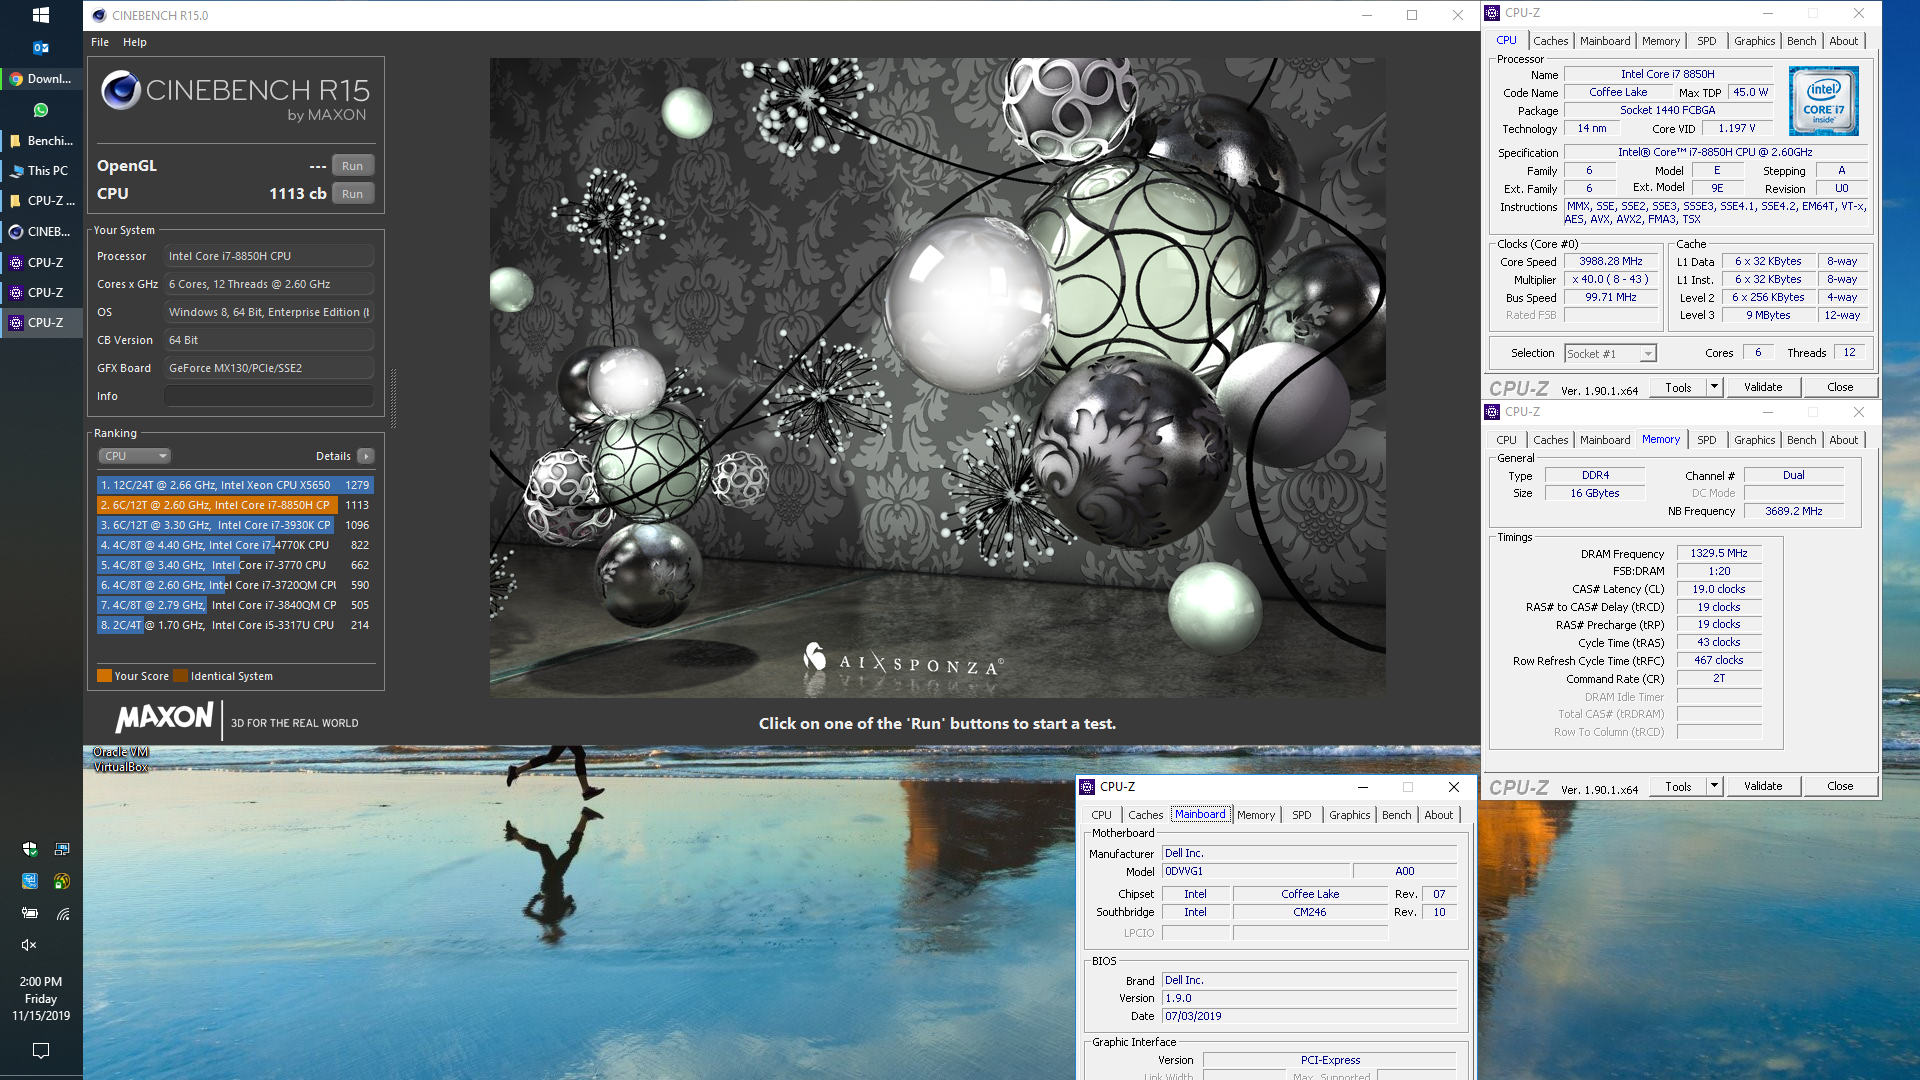This screenshot has width=1920, height=1080.
Task: Switch to Bench tab in top CPU-Z window
Action: pos(1802,41)
